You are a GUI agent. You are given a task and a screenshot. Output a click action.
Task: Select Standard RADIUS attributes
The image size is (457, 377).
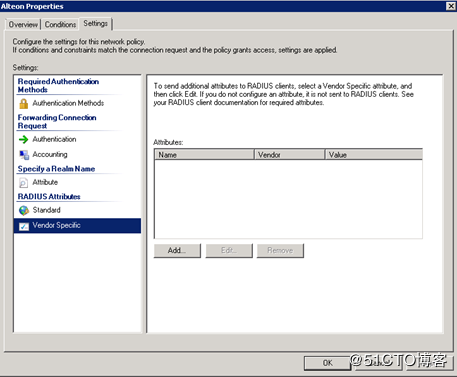(47, 210)
